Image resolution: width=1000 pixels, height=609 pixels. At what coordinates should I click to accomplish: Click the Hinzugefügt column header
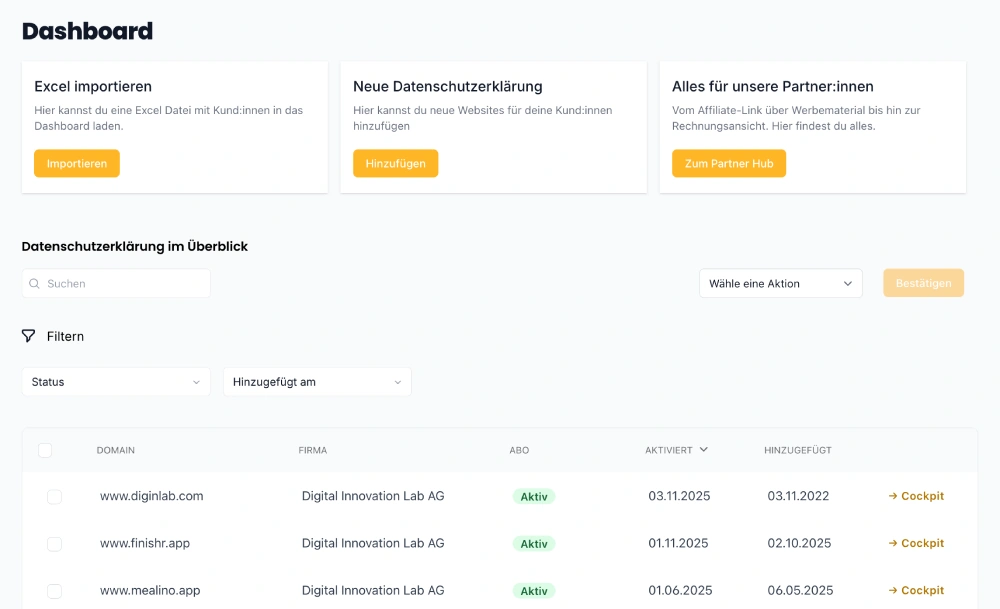pos(797,451)
